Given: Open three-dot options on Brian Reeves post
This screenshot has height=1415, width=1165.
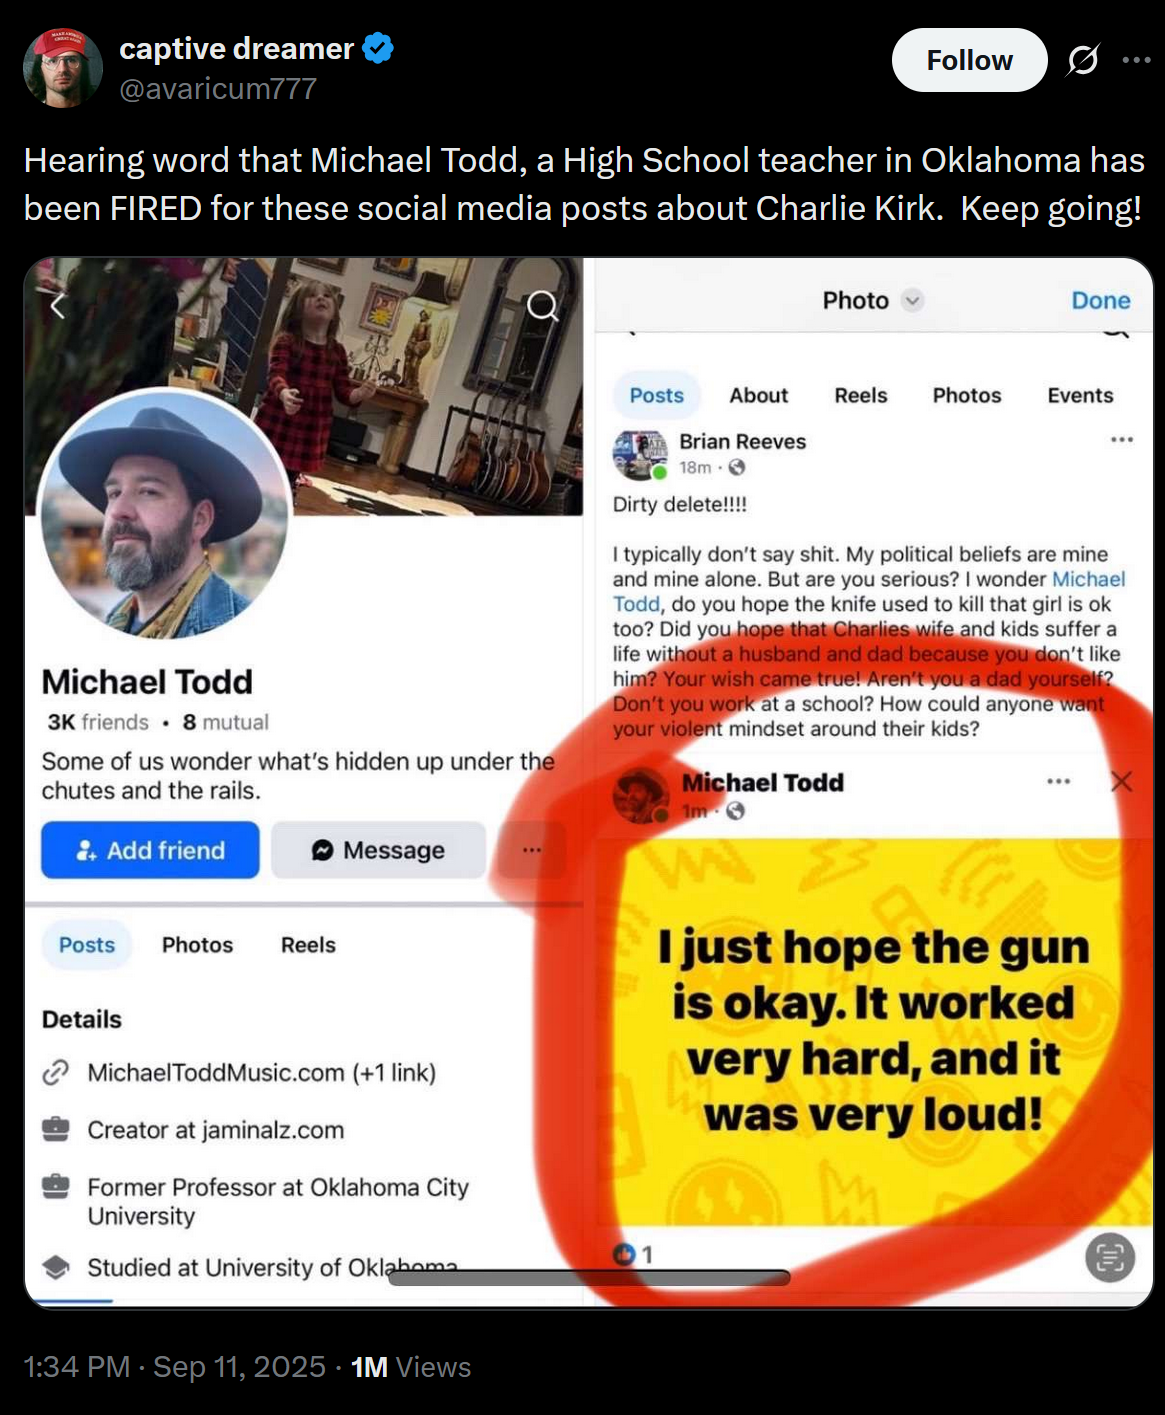Looking at the screenshot, I should pos(1122,439).
